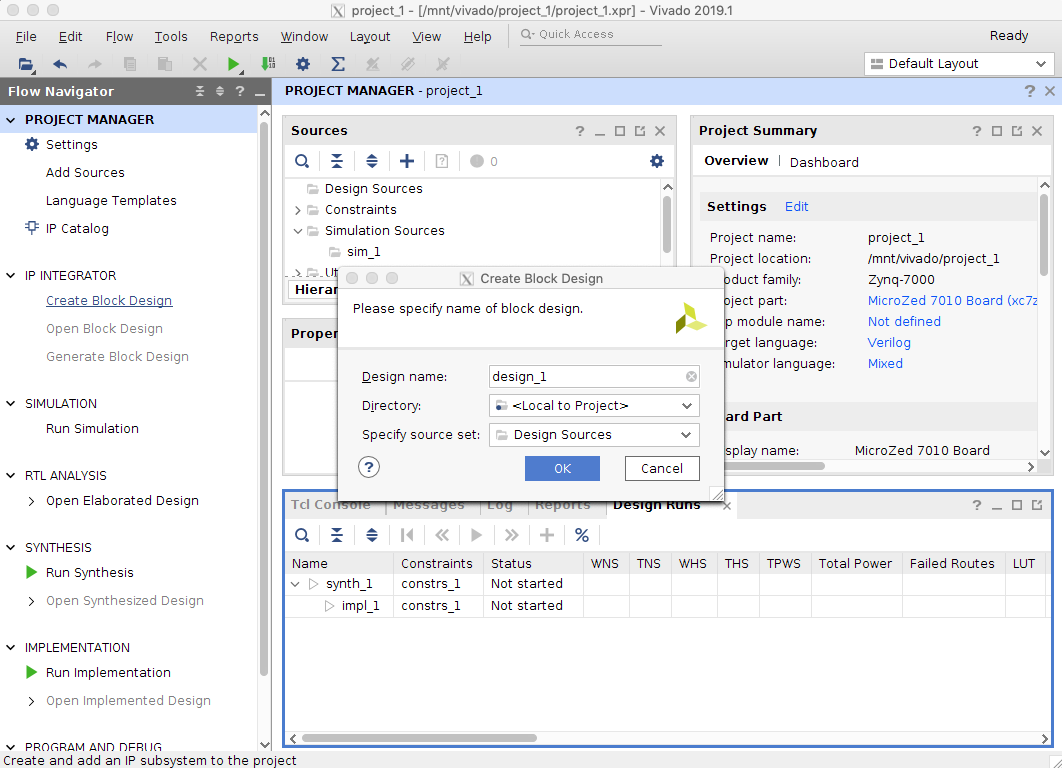Open Default Layout dropdown
The image size is (1062, 768).
click(958, 64)
